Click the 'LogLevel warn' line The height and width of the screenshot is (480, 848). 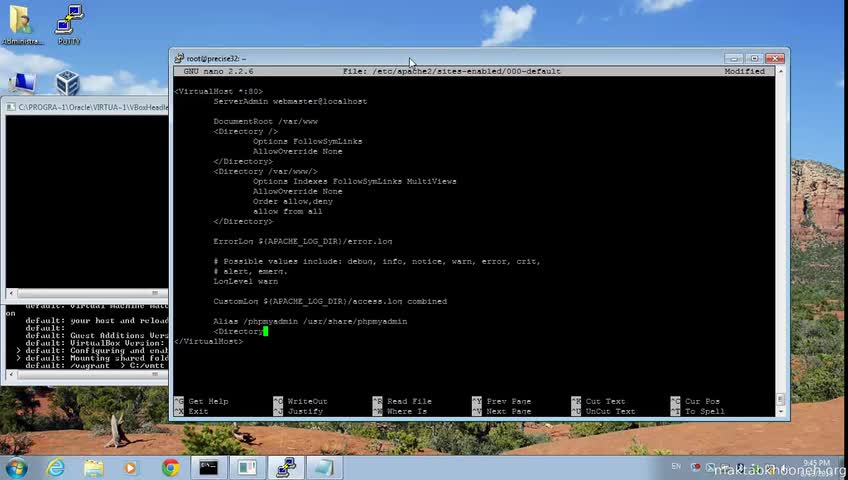pos(246,281)
